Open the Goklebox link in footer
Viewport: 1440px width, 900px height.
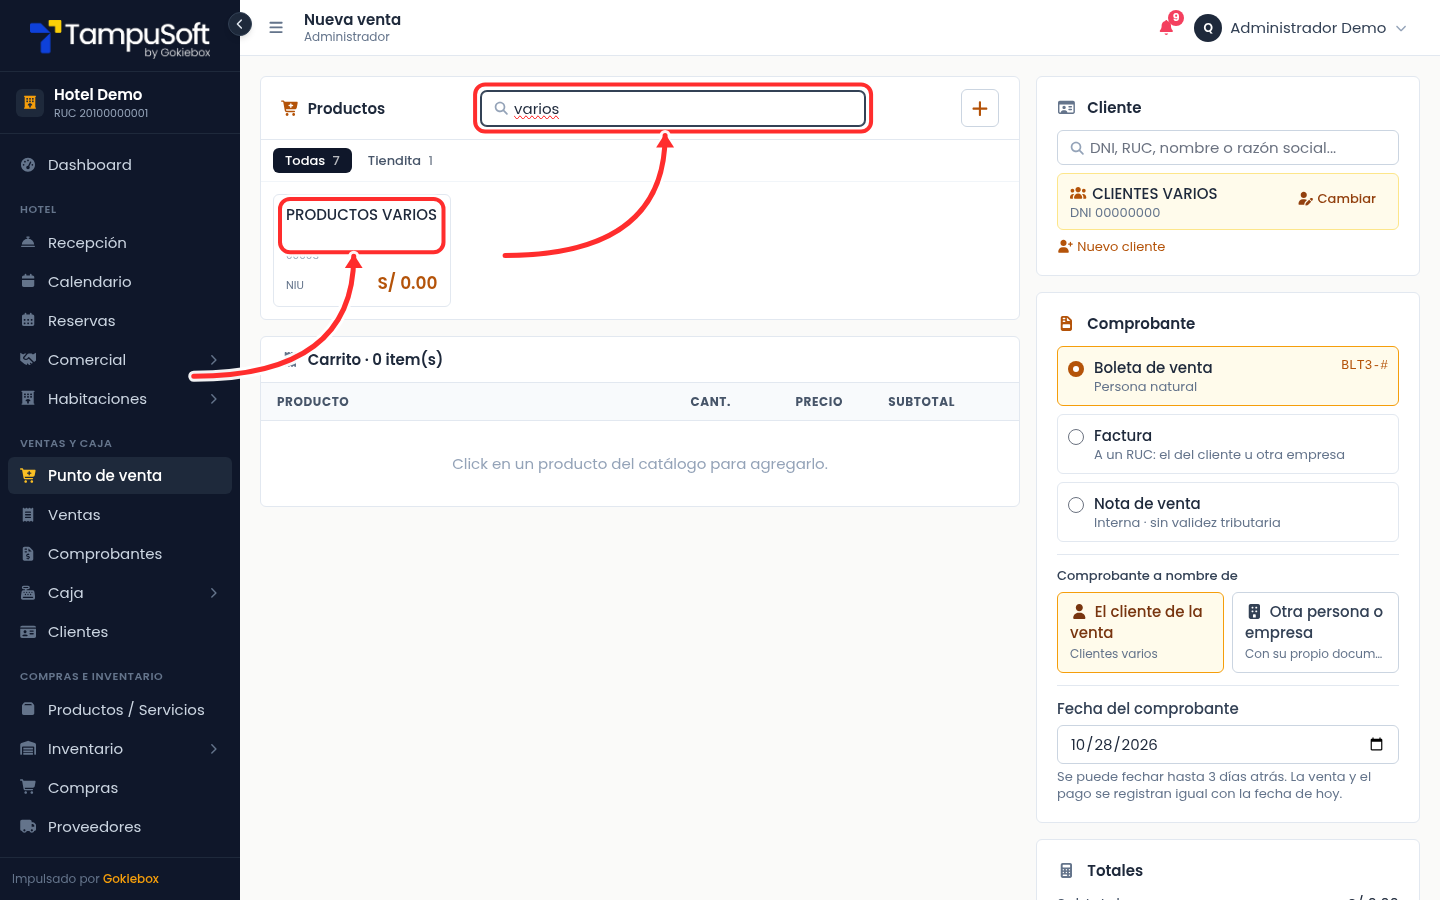point(131,879)
